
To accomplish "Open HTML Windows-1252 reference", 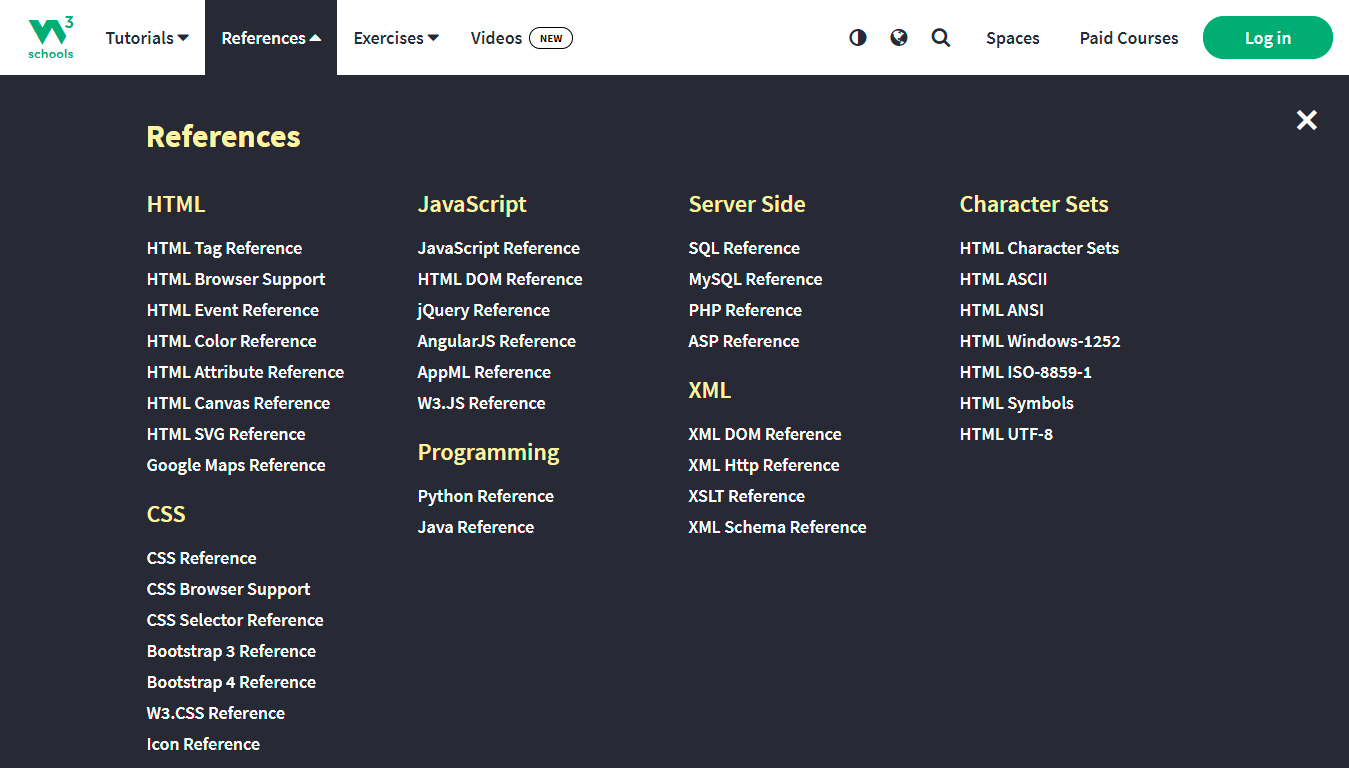I will pyautogui.click(x=1040, y=341).
